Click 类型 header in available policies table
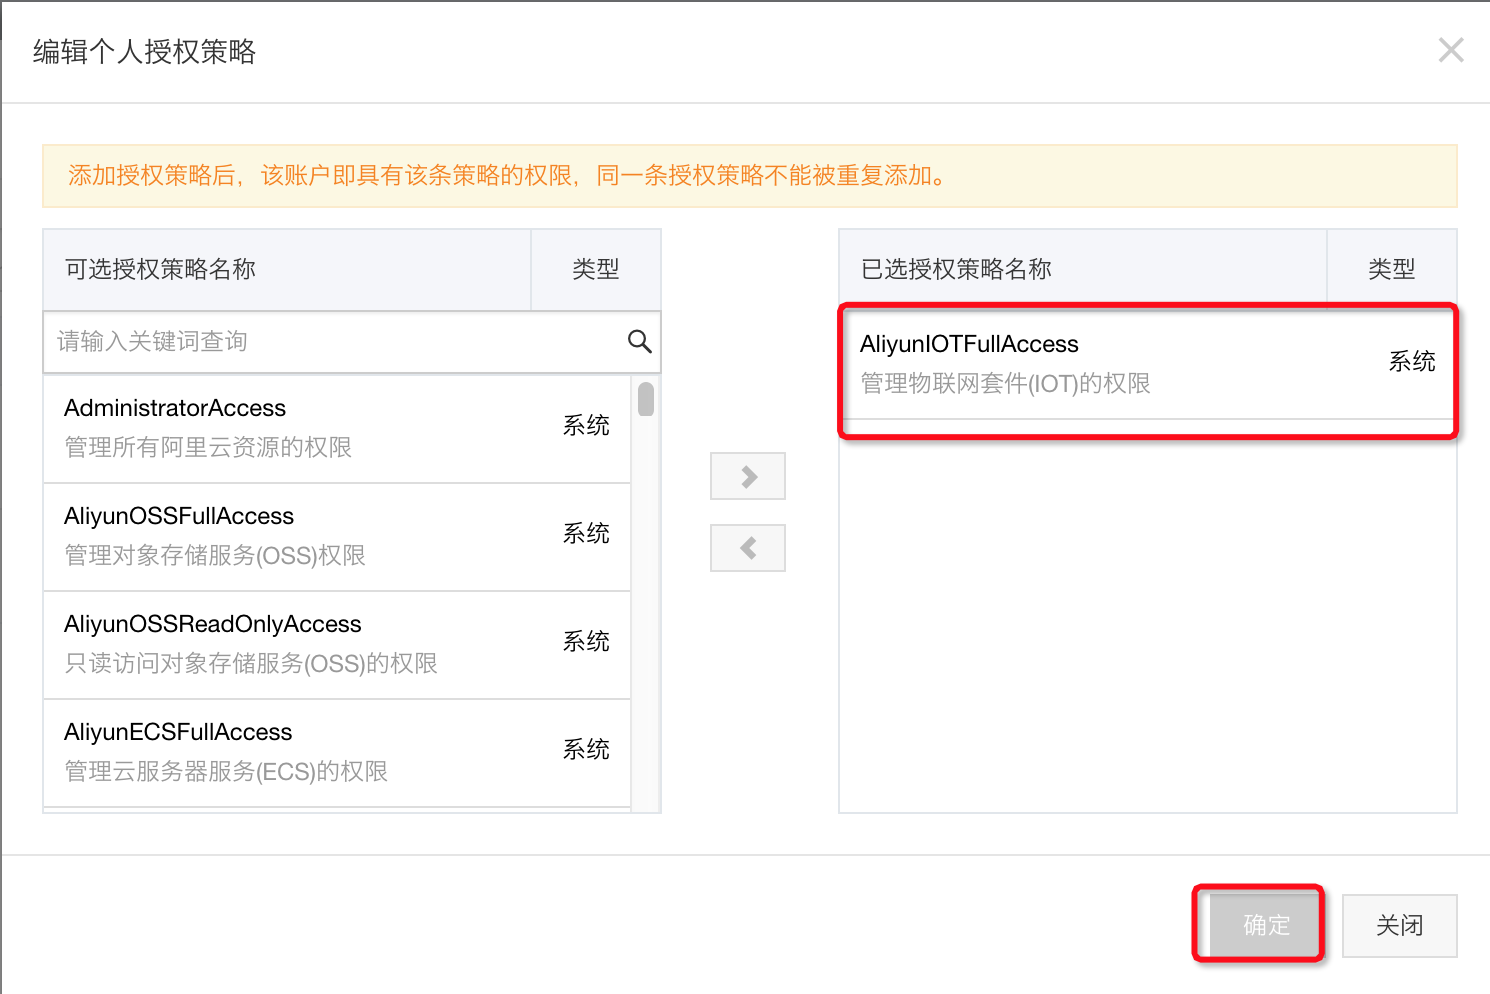Viewport: 1490px width, 994px height. (x=596, y=269)
